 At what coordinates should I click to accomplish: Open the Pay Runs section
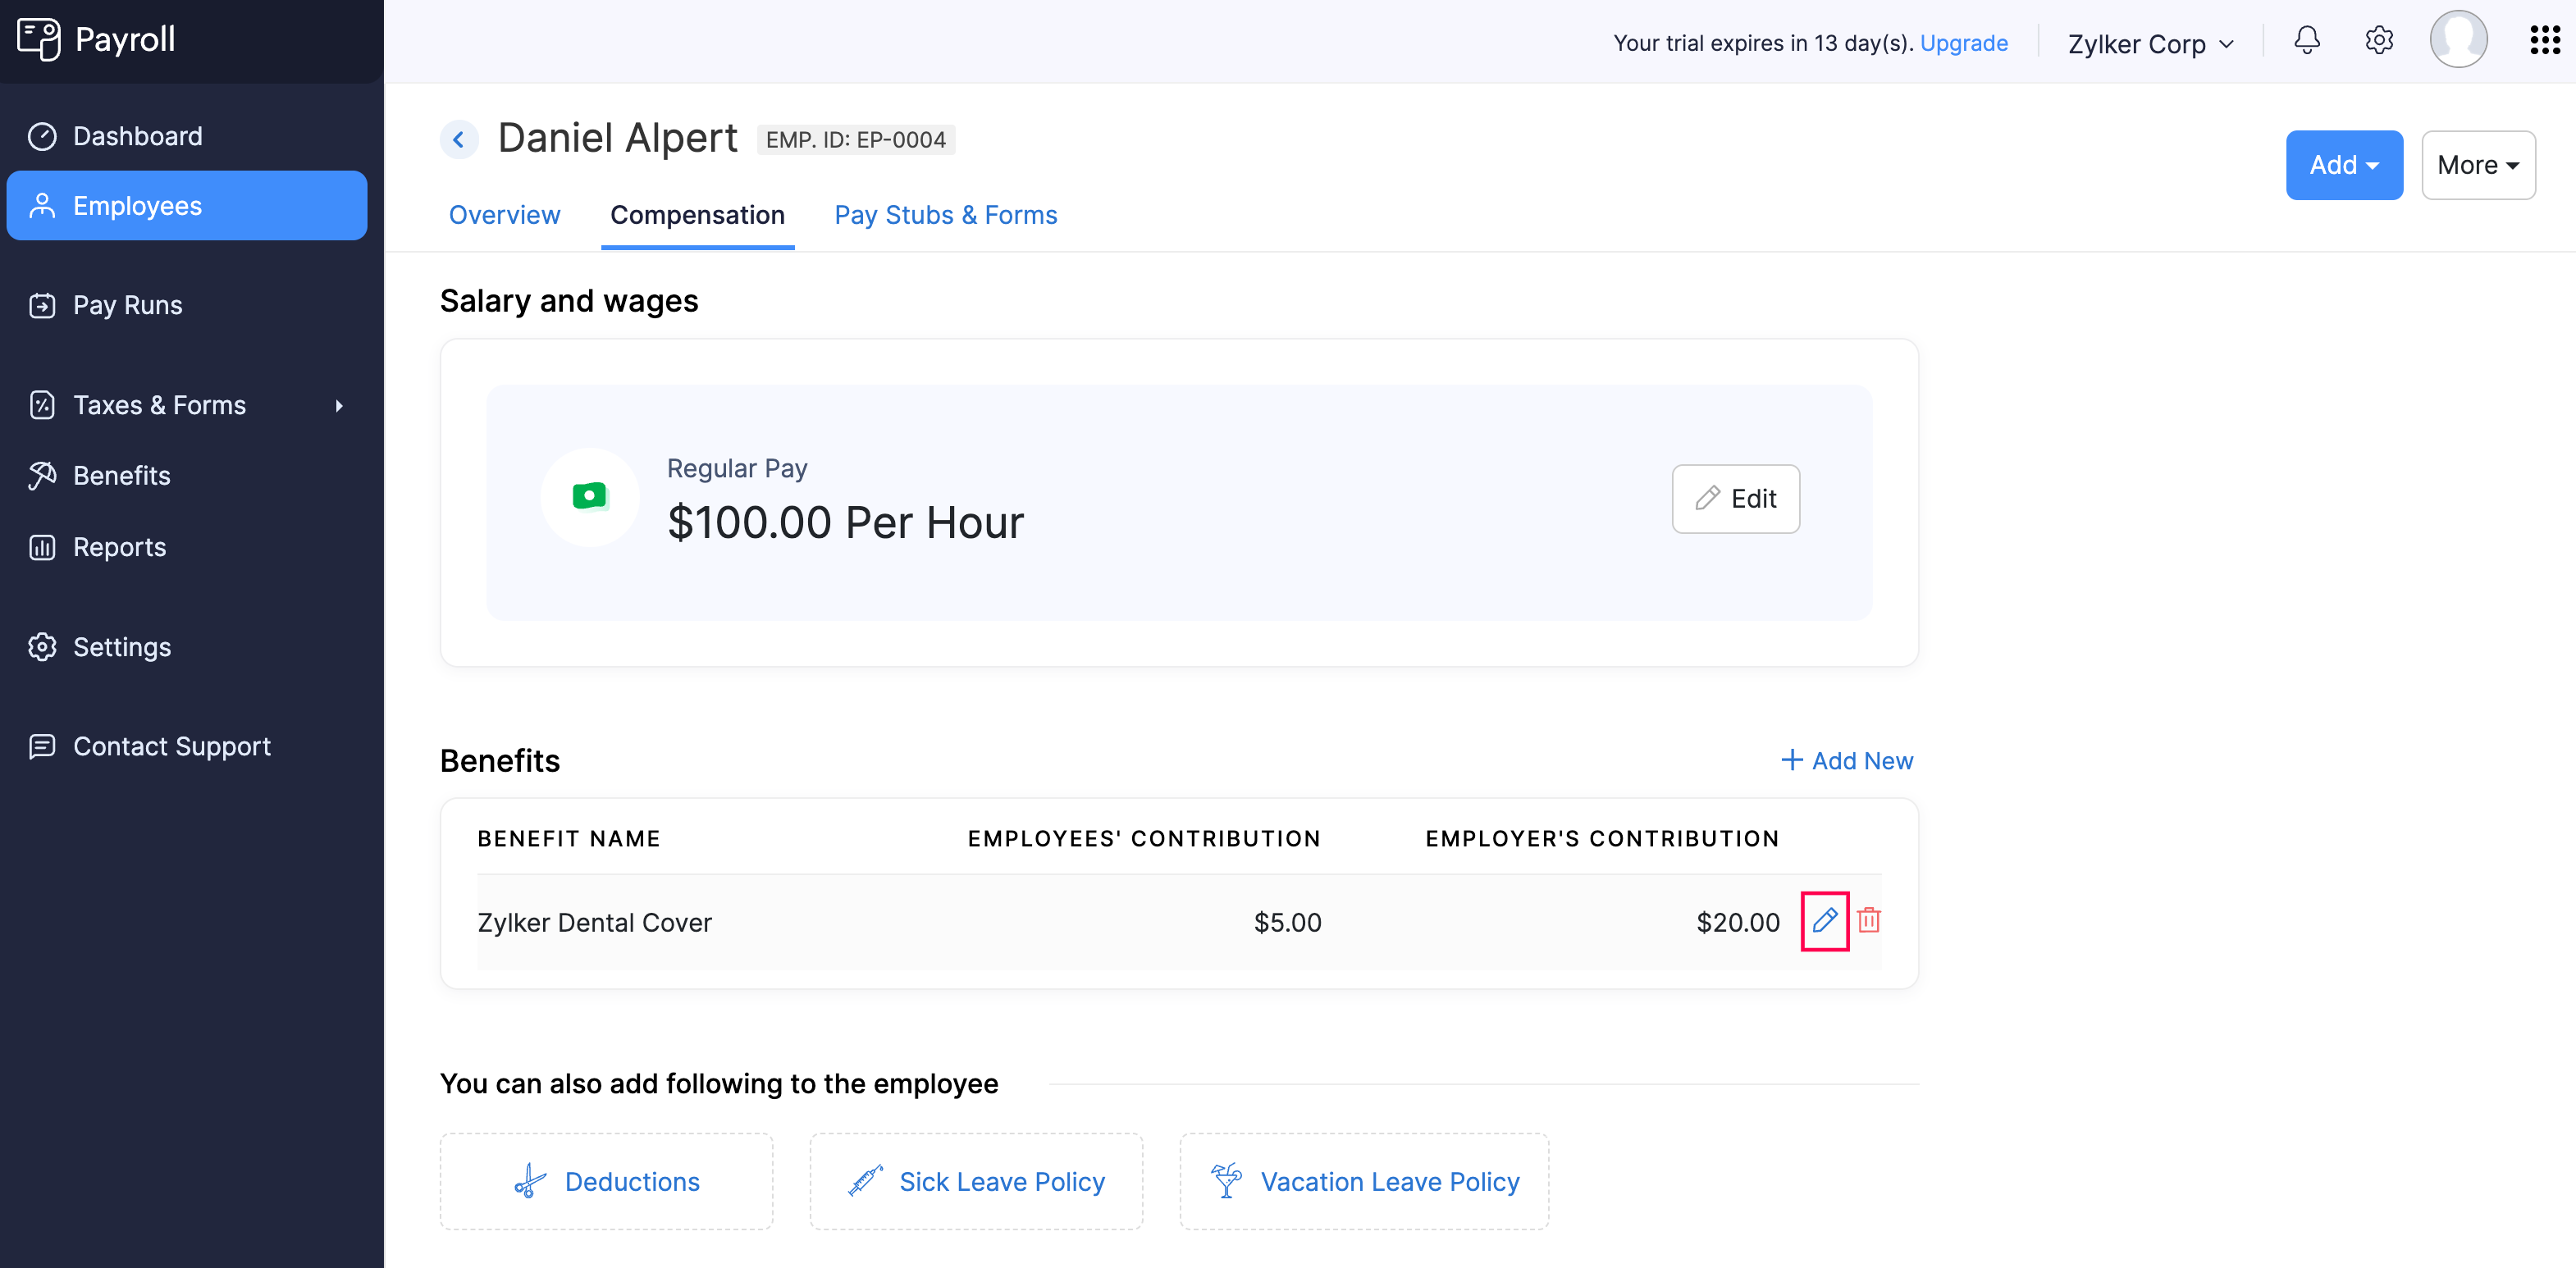pyautogui.click(x=126, y=303)
